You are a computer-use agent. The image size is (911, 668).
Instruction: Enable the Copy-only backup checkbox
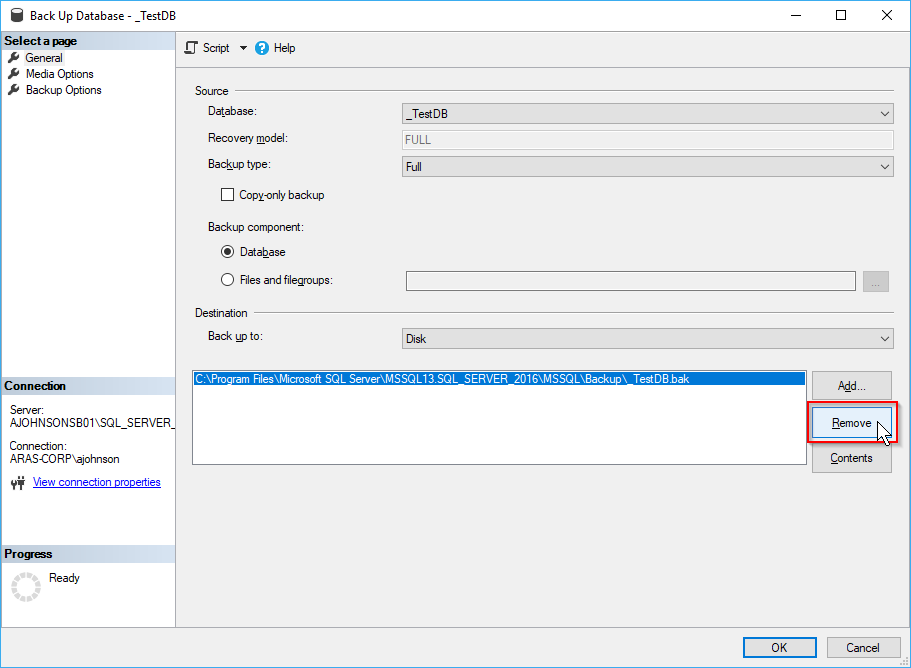(x=227, y=195)
